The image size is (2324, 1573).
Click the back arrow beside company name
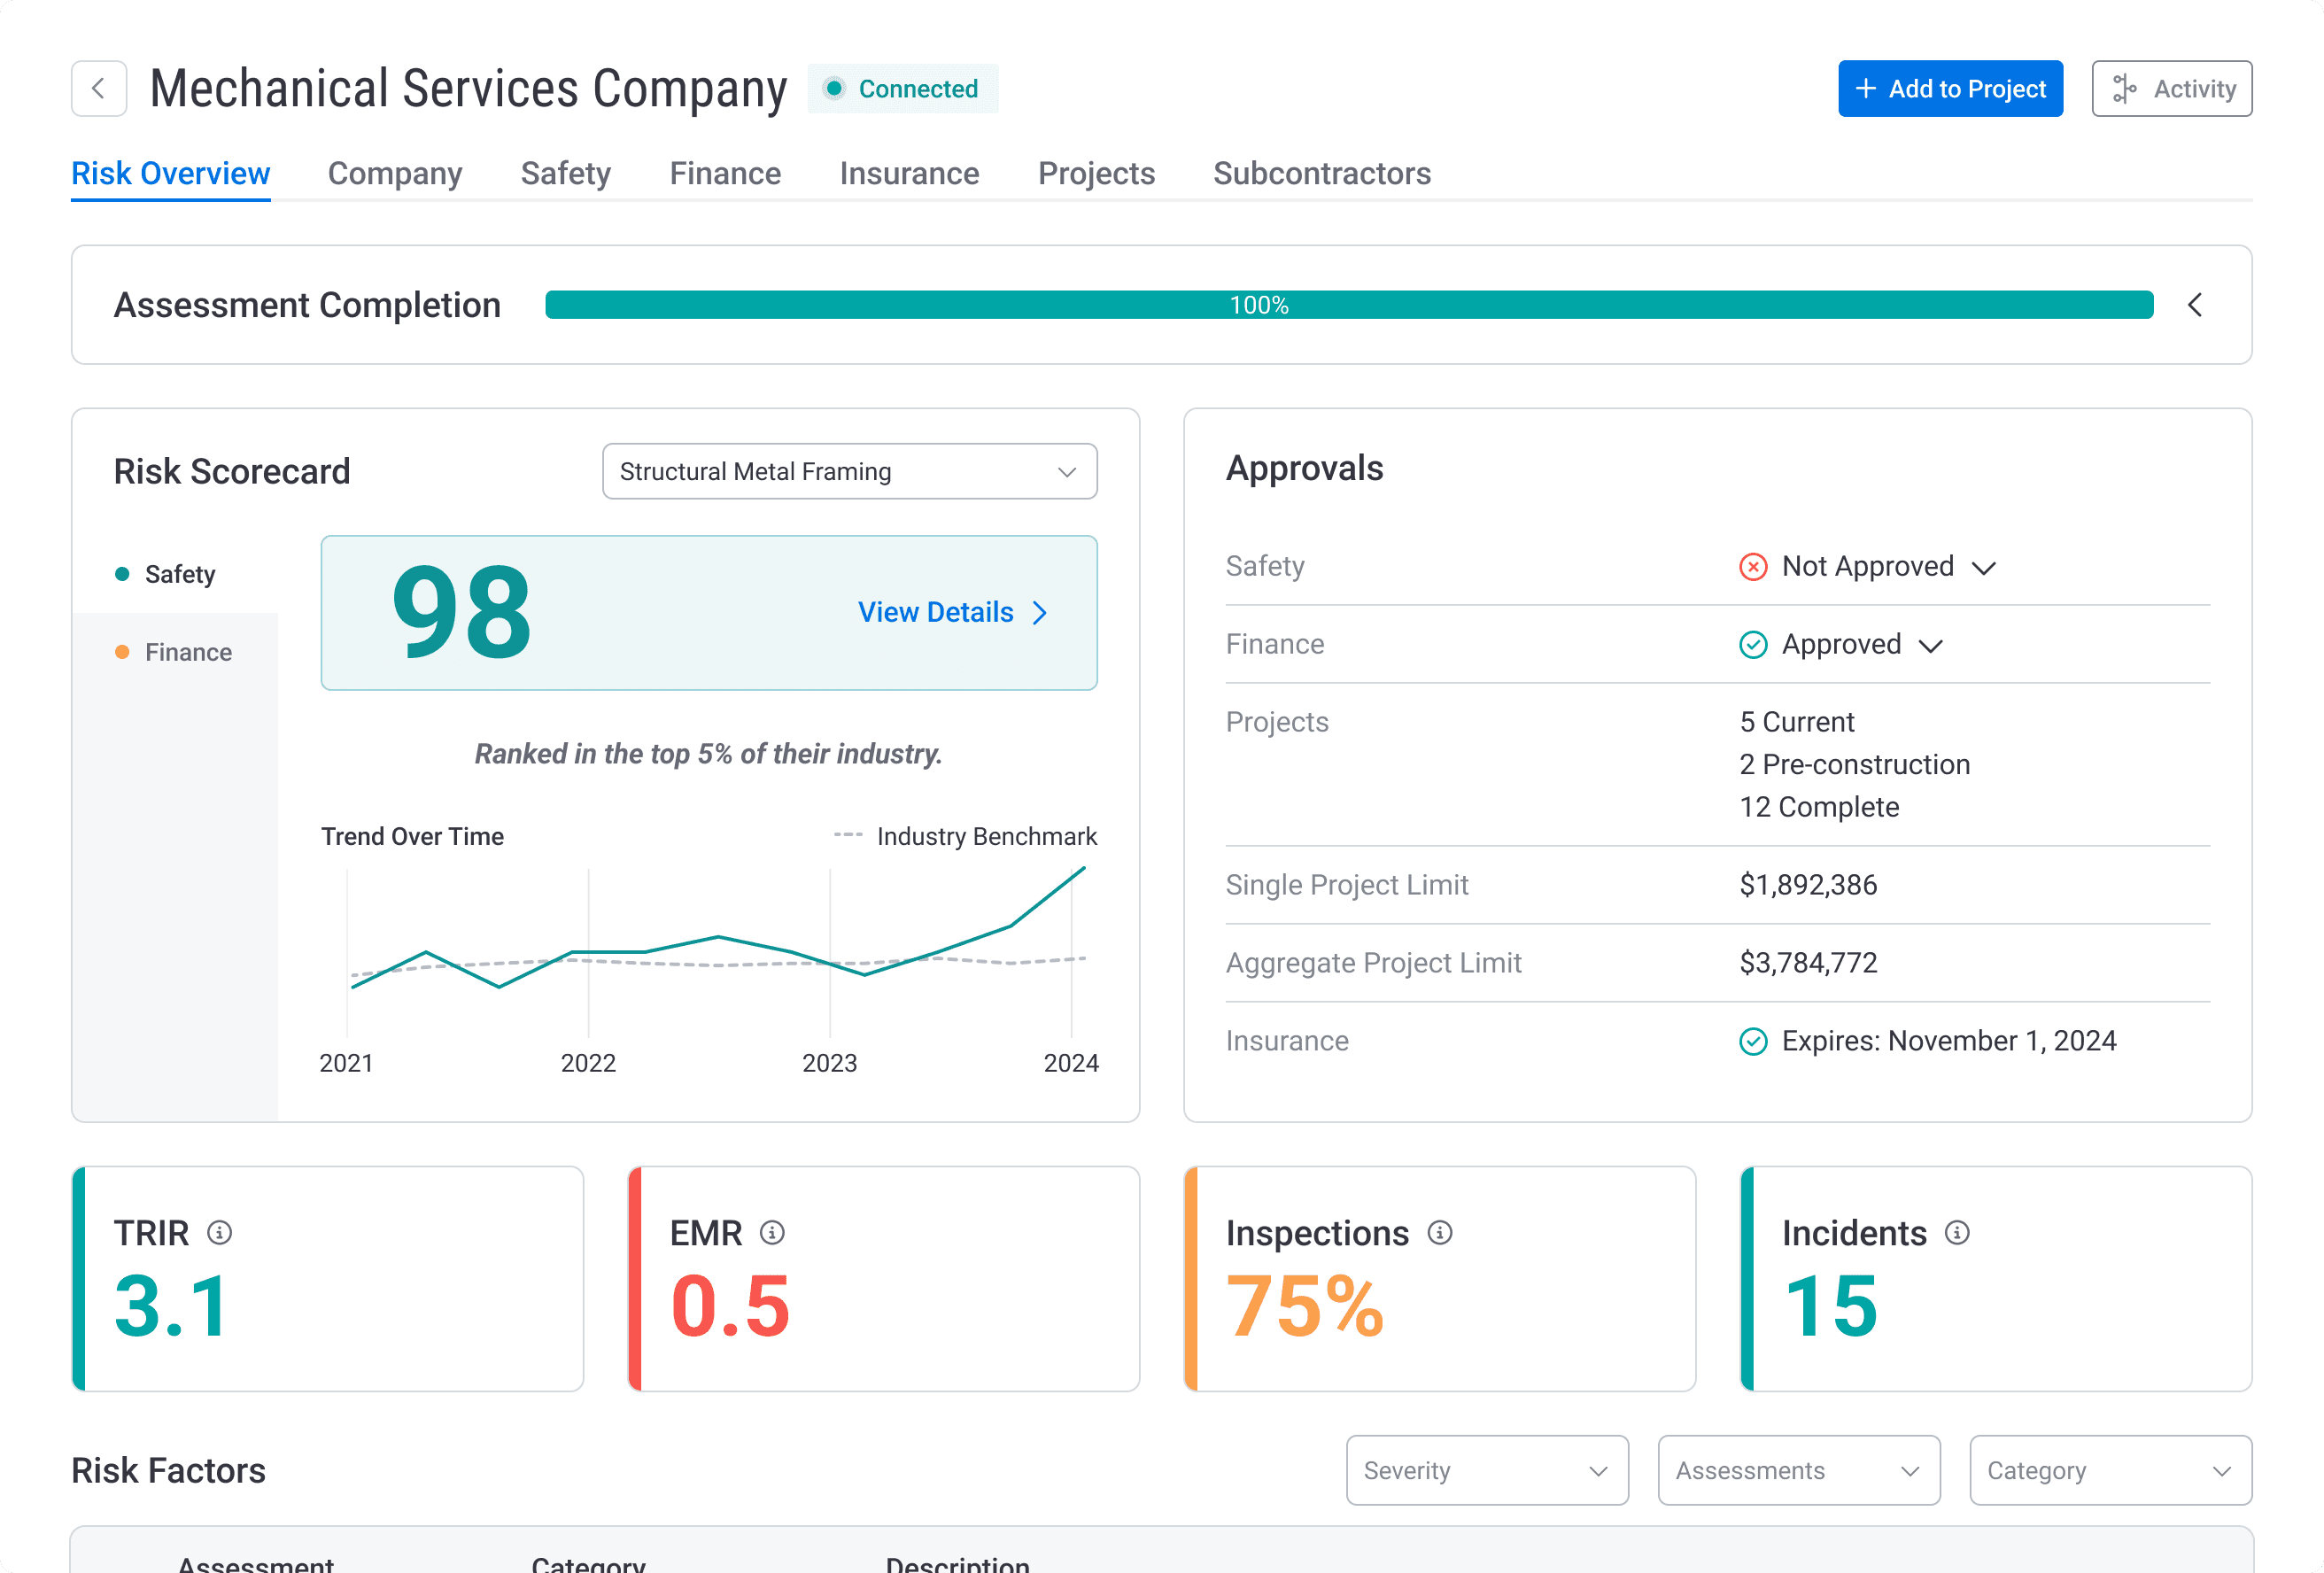98,88
